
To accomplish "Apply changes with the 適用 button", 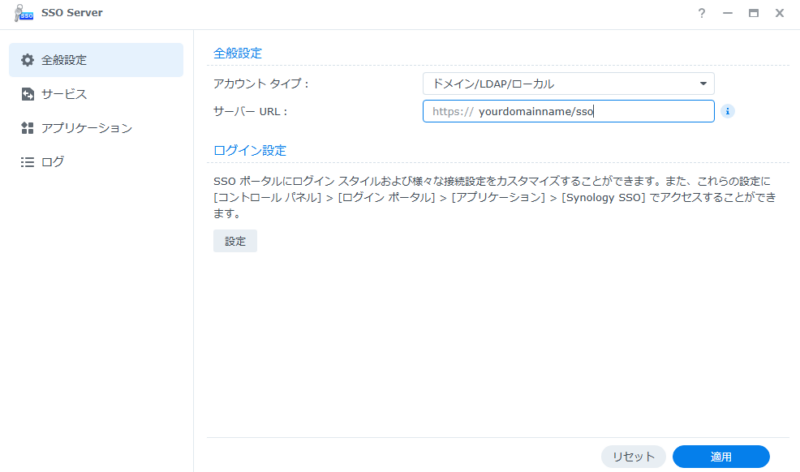I will point(721,457).
